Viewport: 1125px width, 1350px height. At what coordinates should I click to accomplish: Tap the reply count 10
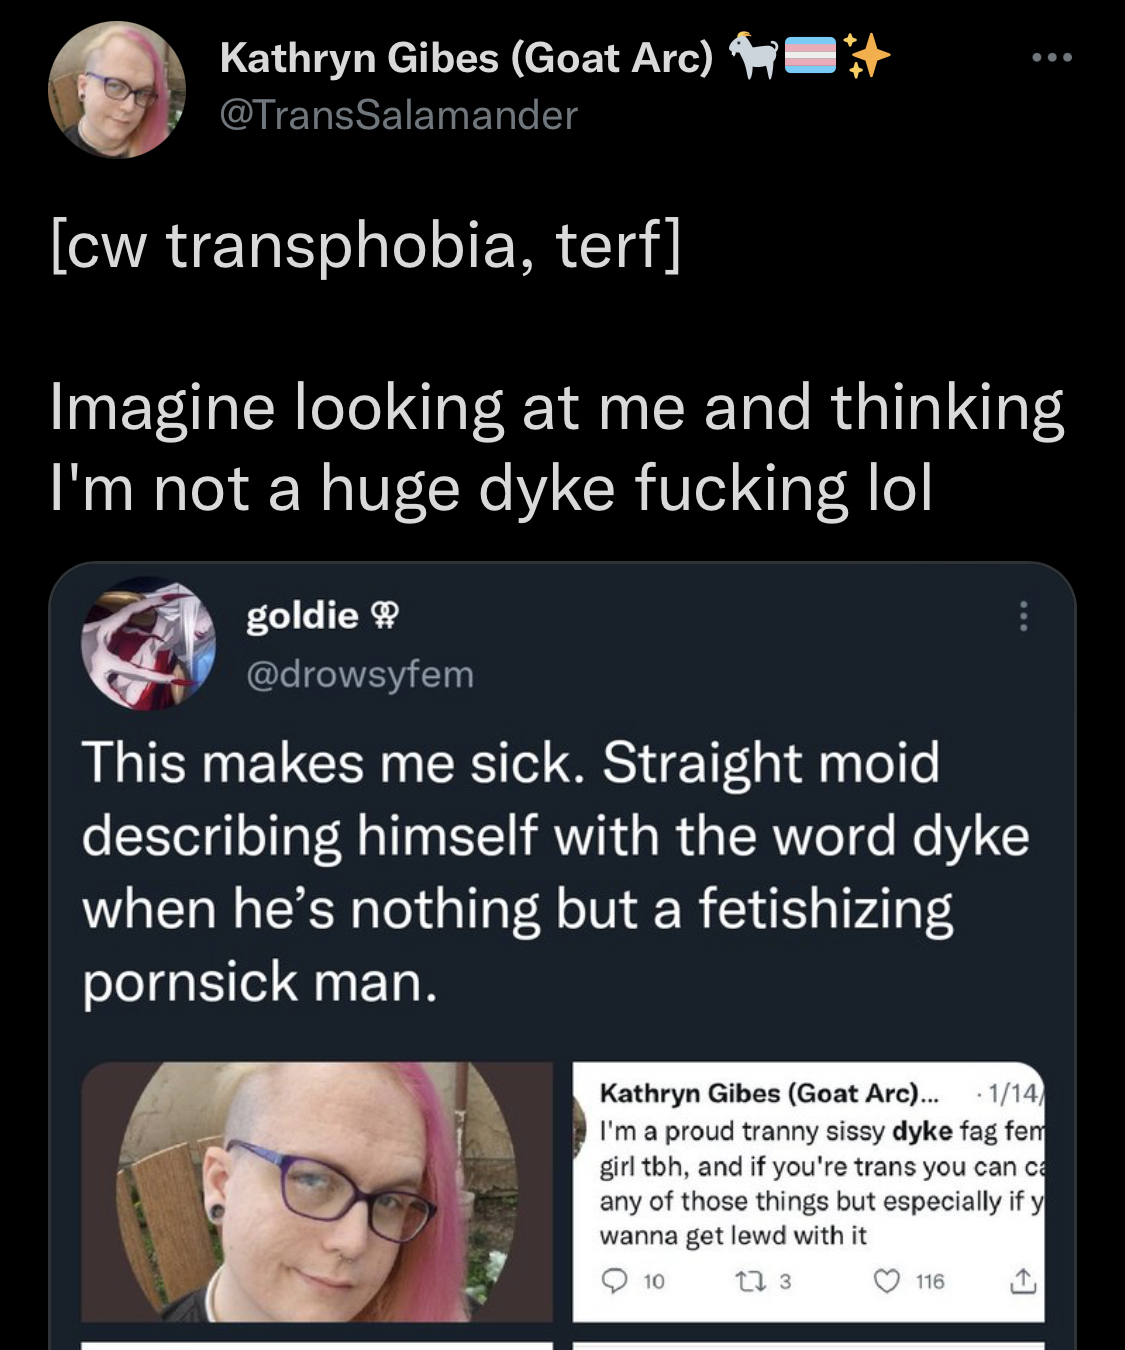coord(654,1281)
